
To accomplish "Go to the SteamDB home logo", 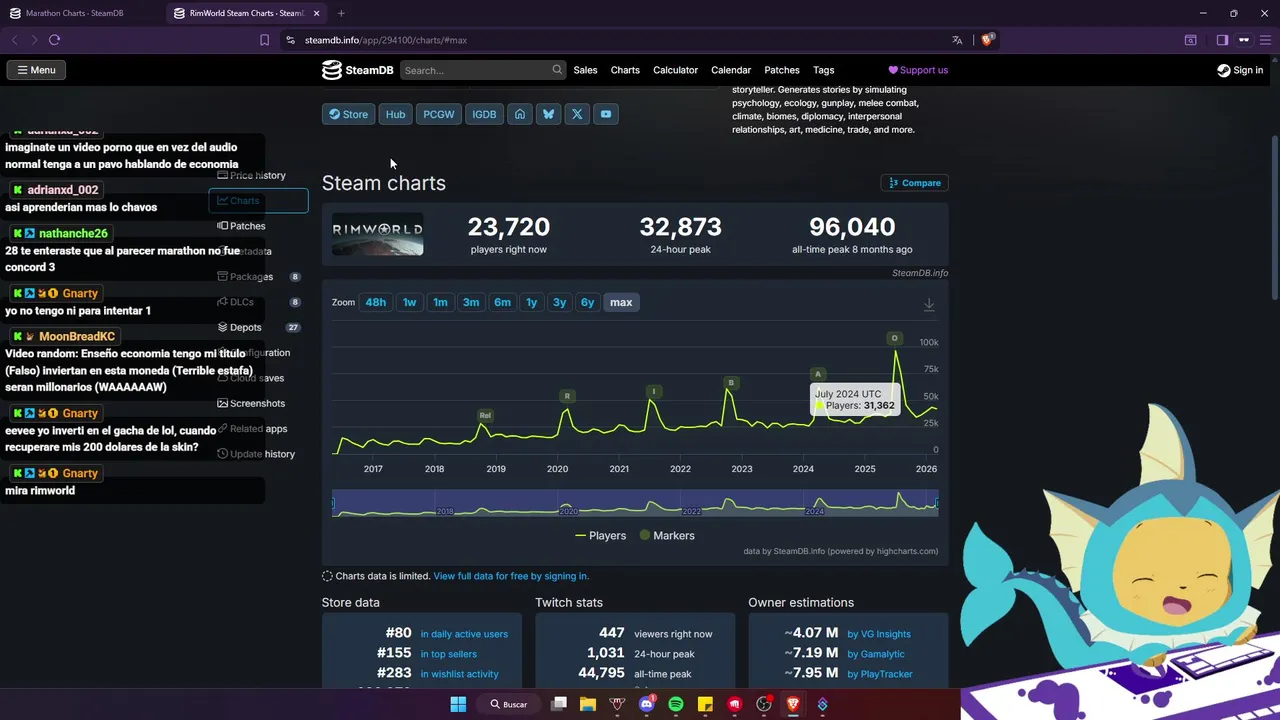I will tap(357, 70).
